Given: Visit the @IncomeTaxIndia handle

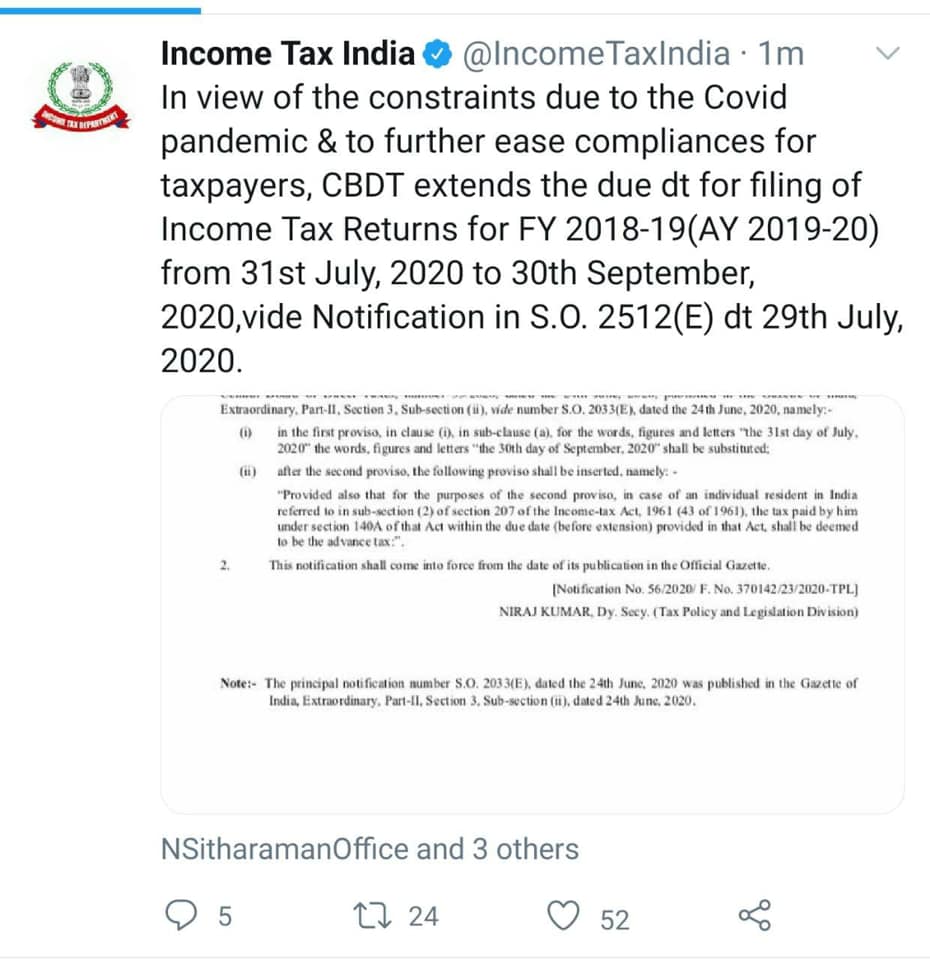Looking at the screenshot, I should [596, 54].
